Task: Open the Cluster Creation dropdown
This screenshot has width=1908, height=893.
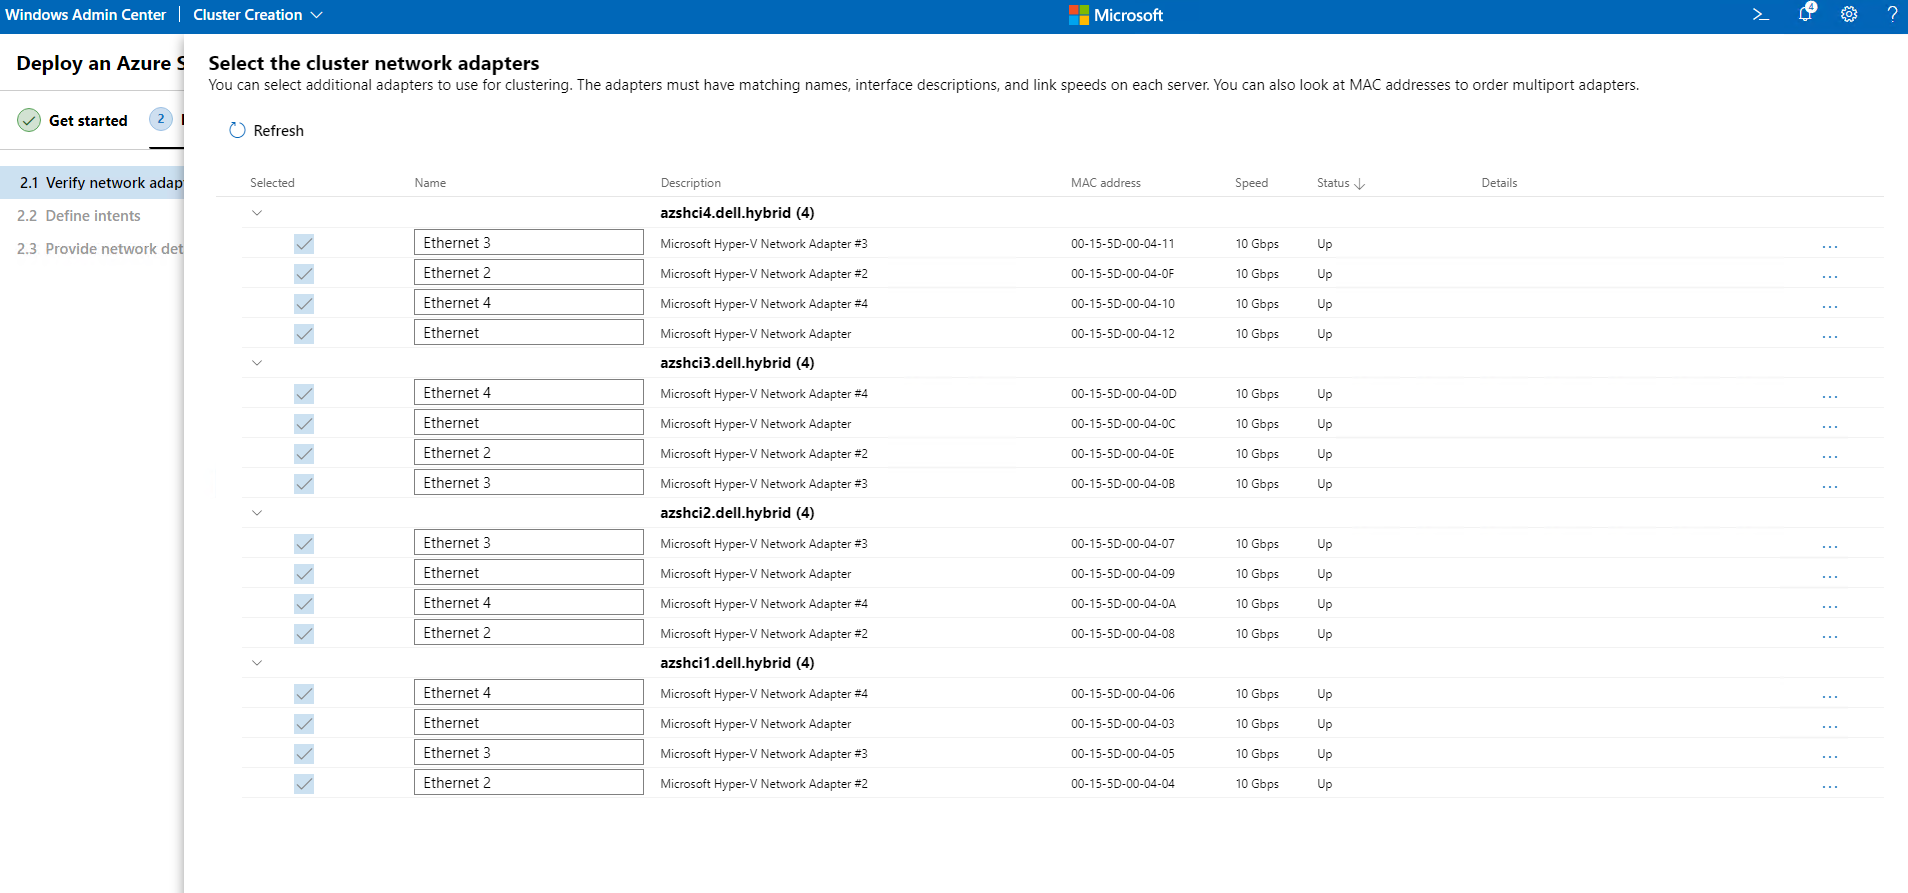Action: [258, 15]
